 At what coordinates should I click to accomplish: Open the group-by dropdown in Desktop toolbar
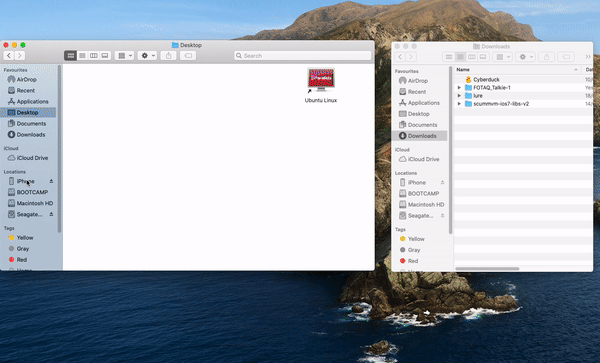(x=124, y=55)
